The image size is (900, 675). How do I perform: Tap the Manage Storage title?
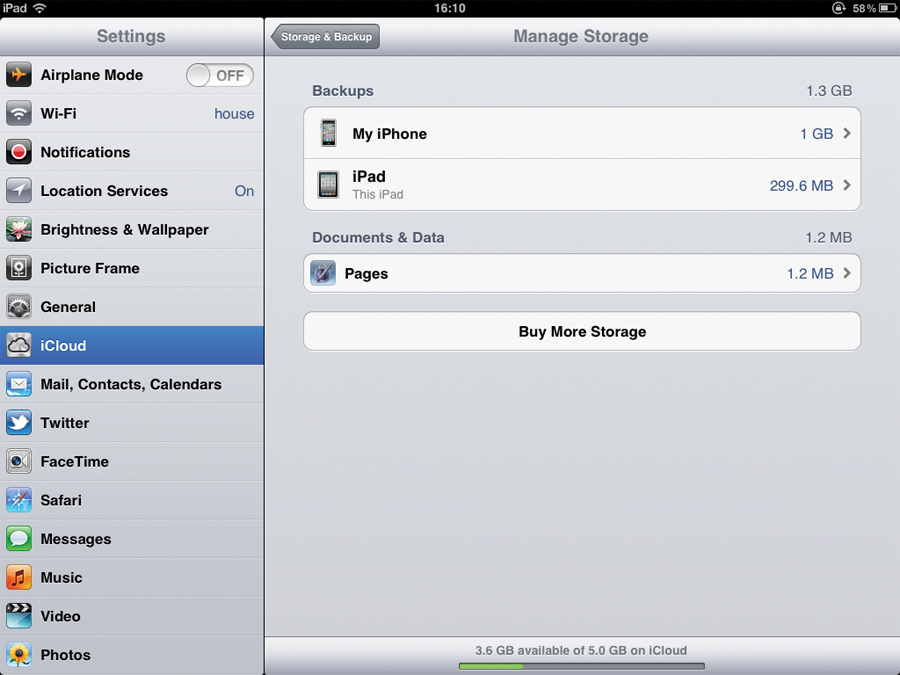coord(581,36)
